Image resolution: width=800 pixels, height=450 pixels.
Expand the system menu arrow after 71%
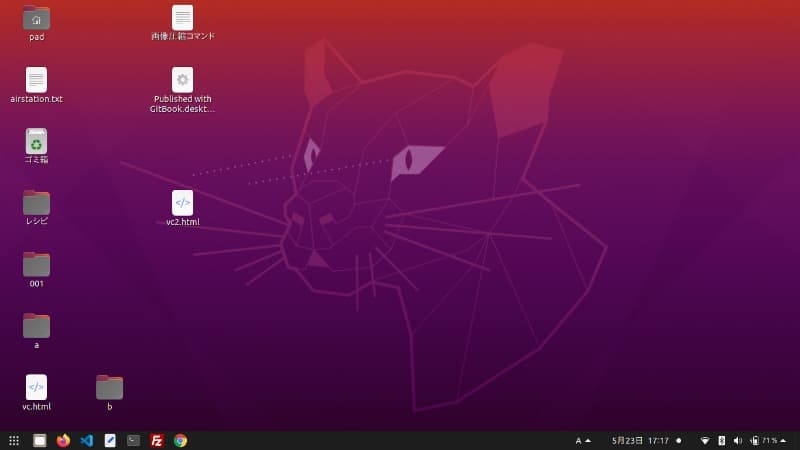coord(783,440)
